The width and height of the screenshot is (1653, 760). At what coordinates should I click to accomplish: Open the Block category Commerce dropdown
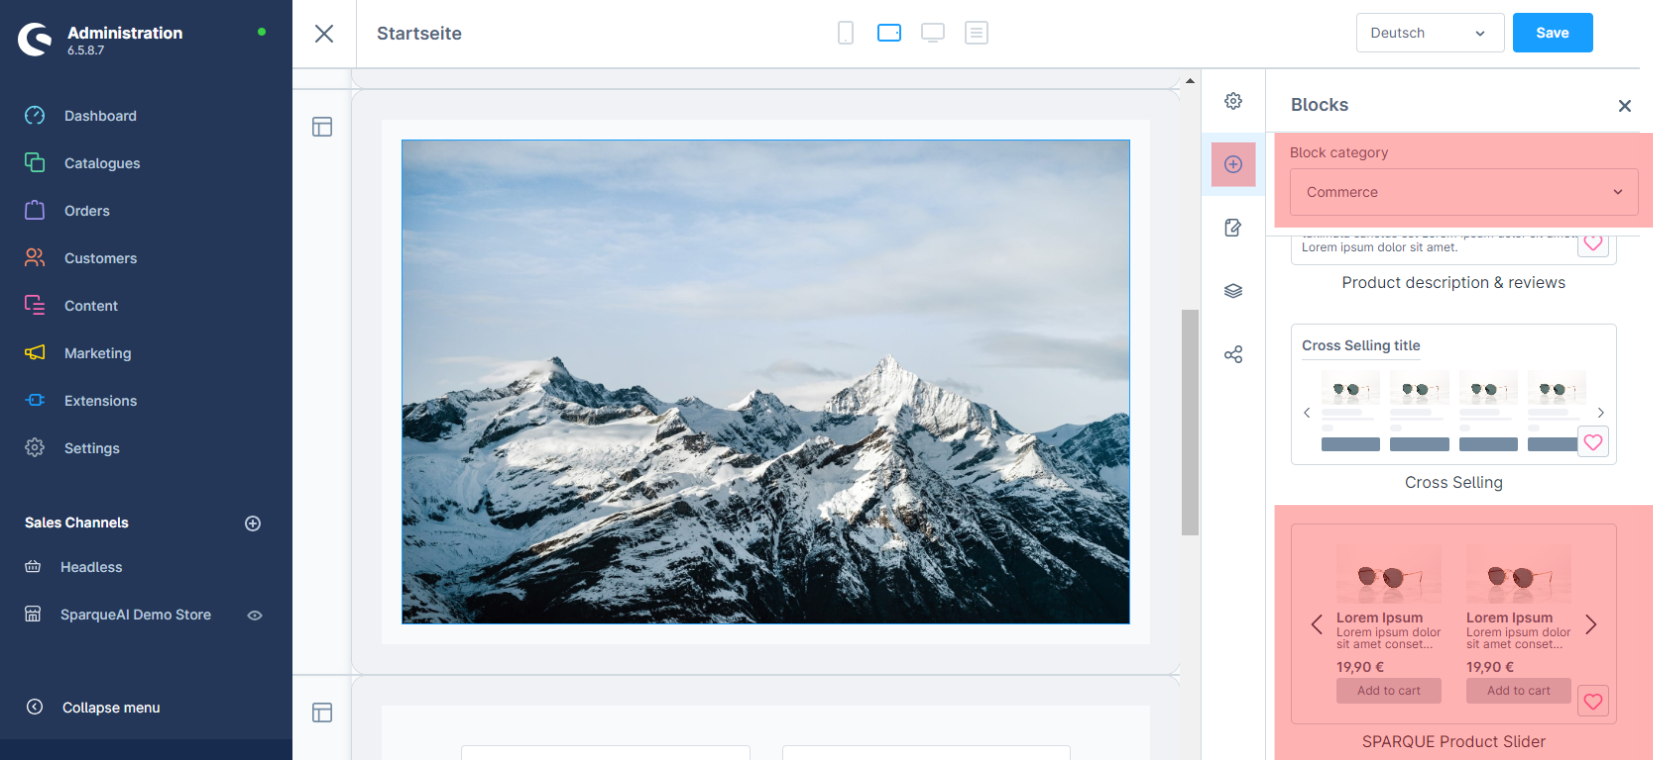[1464, 192]
